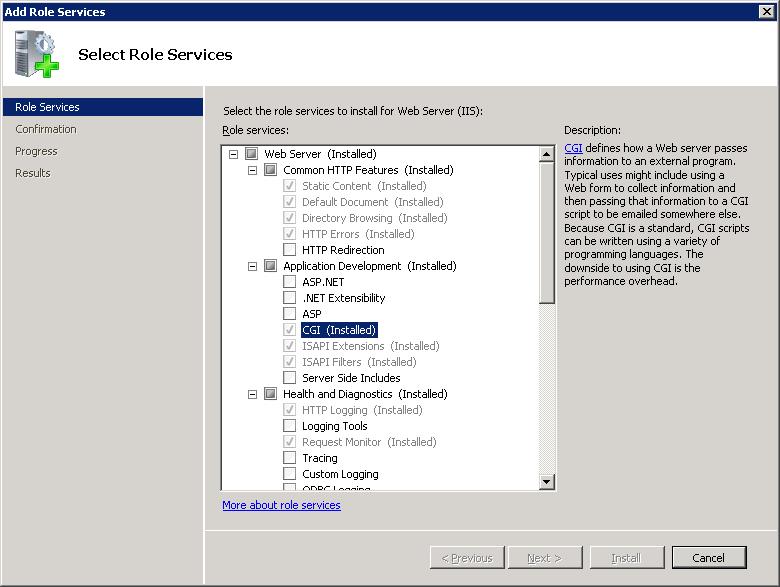Select Progress step in sidebar
Viewport: 780px width, 587px height.
tap(36, 151)
